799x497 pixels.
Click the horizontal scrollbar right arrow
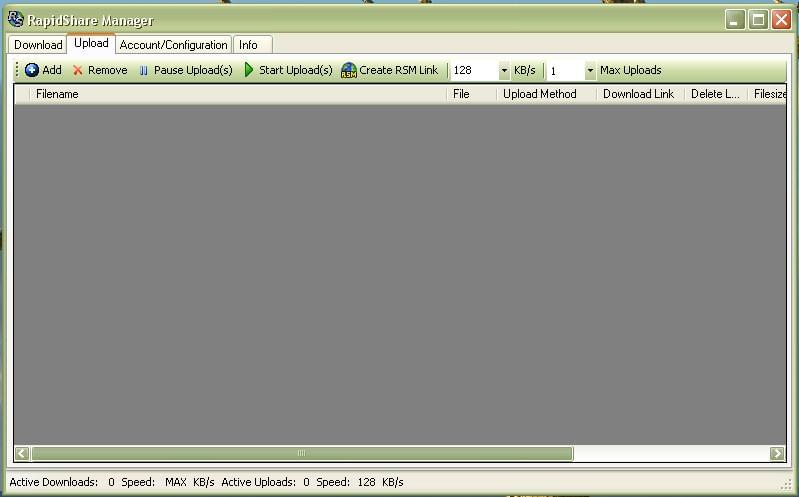pyautogui.click(x=777, y=453)
